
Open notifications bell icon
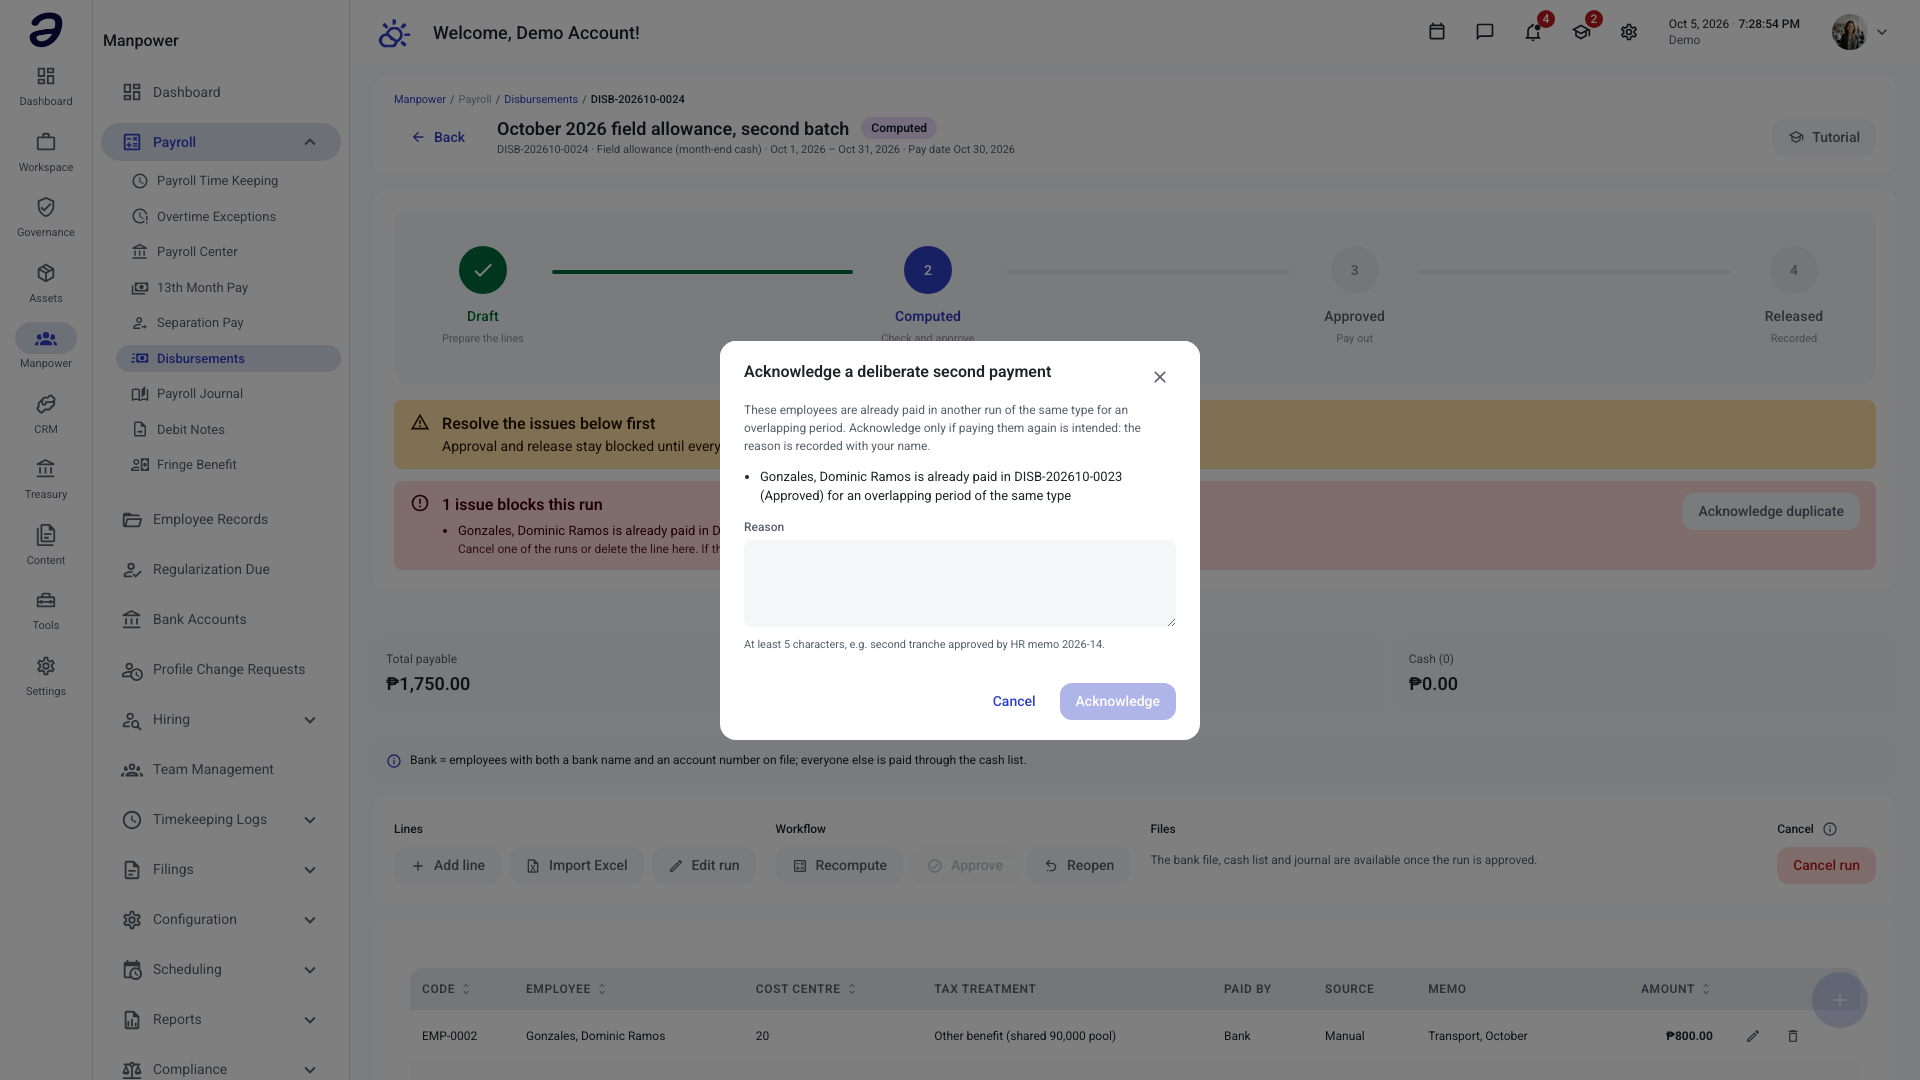point(1533,32)
